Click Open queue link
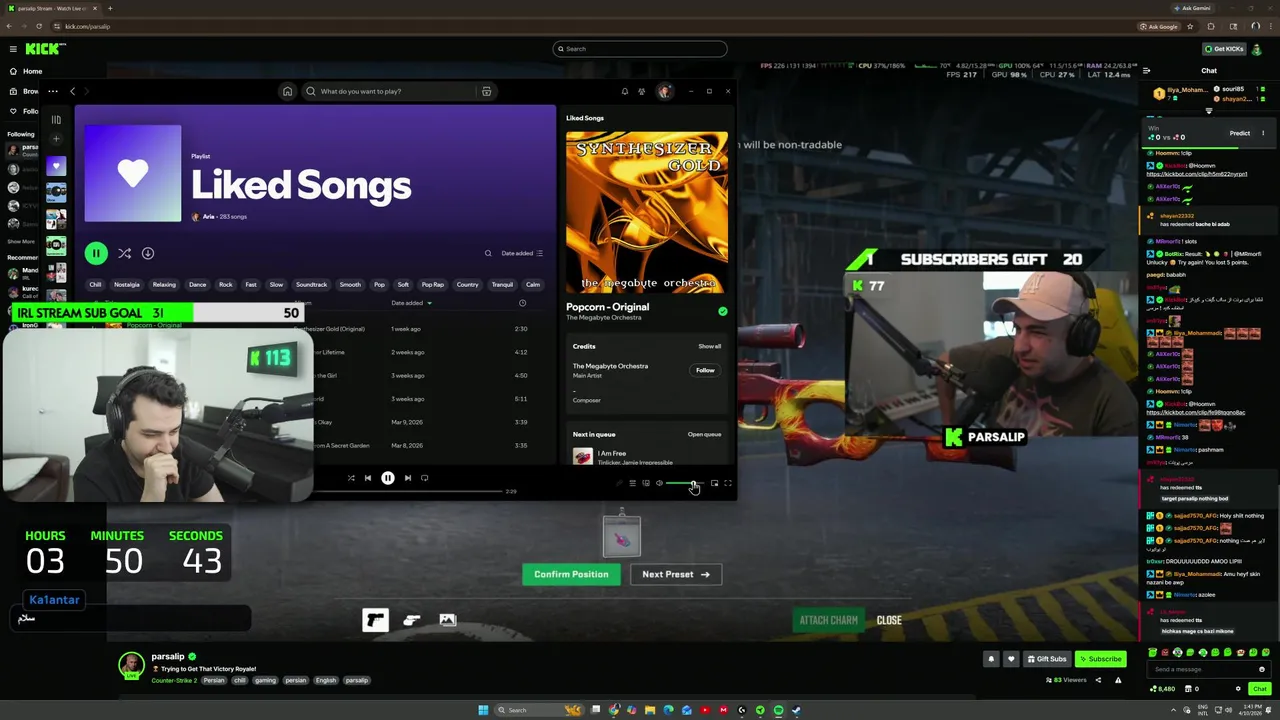1280x720 pixels. point(704,434)
